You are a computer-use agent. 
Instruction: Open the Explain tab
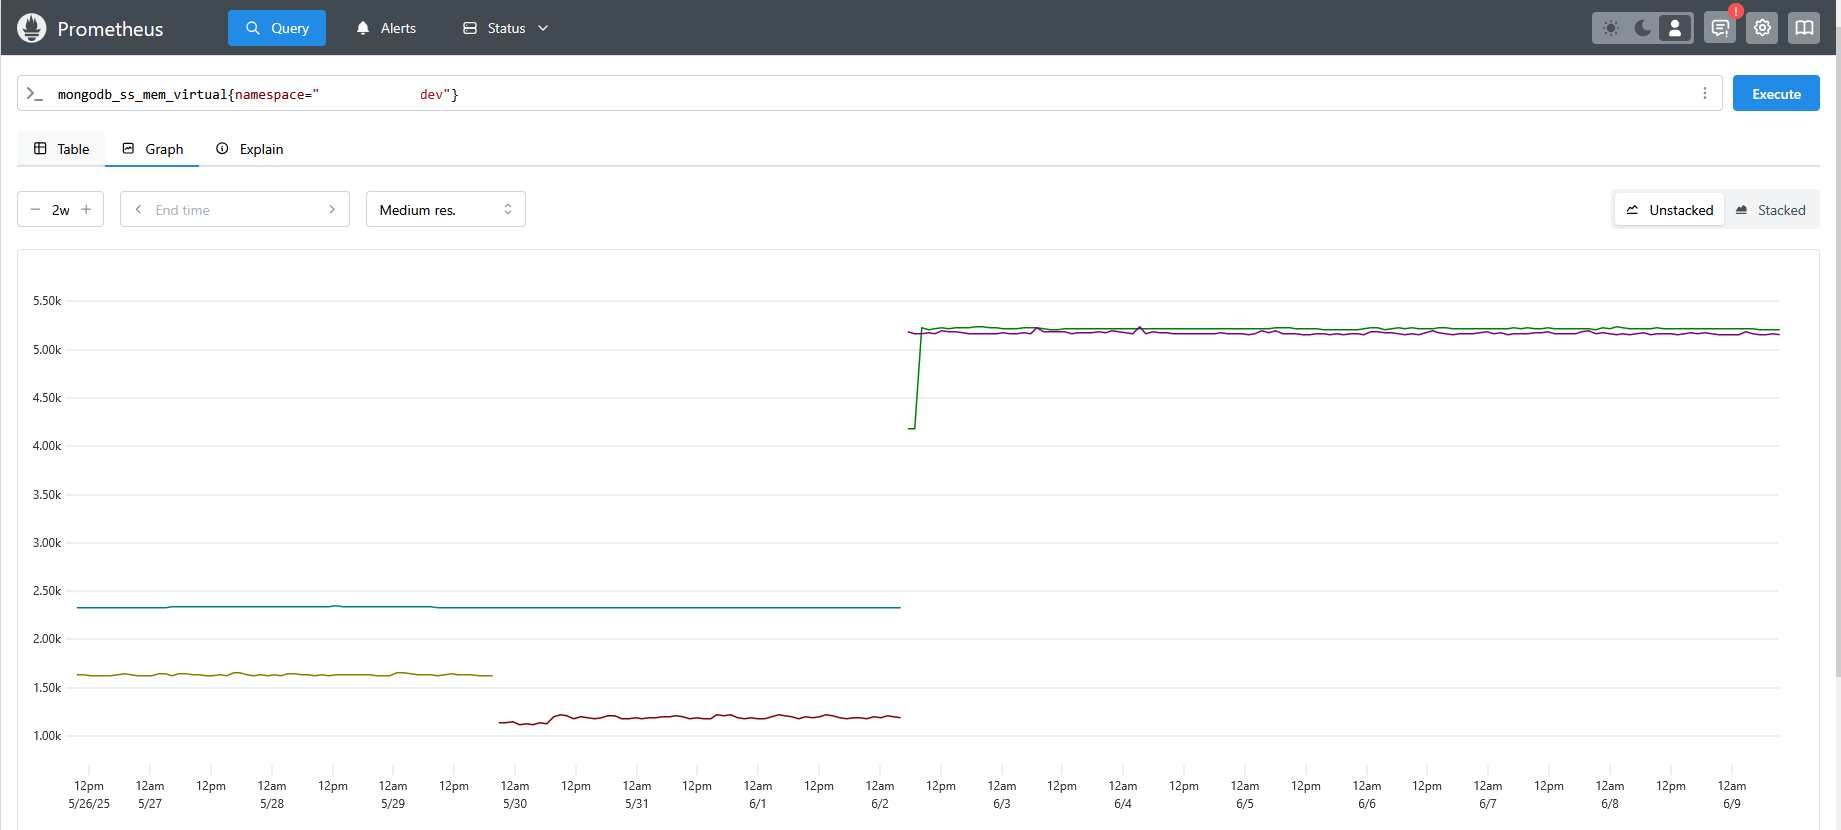250,149
